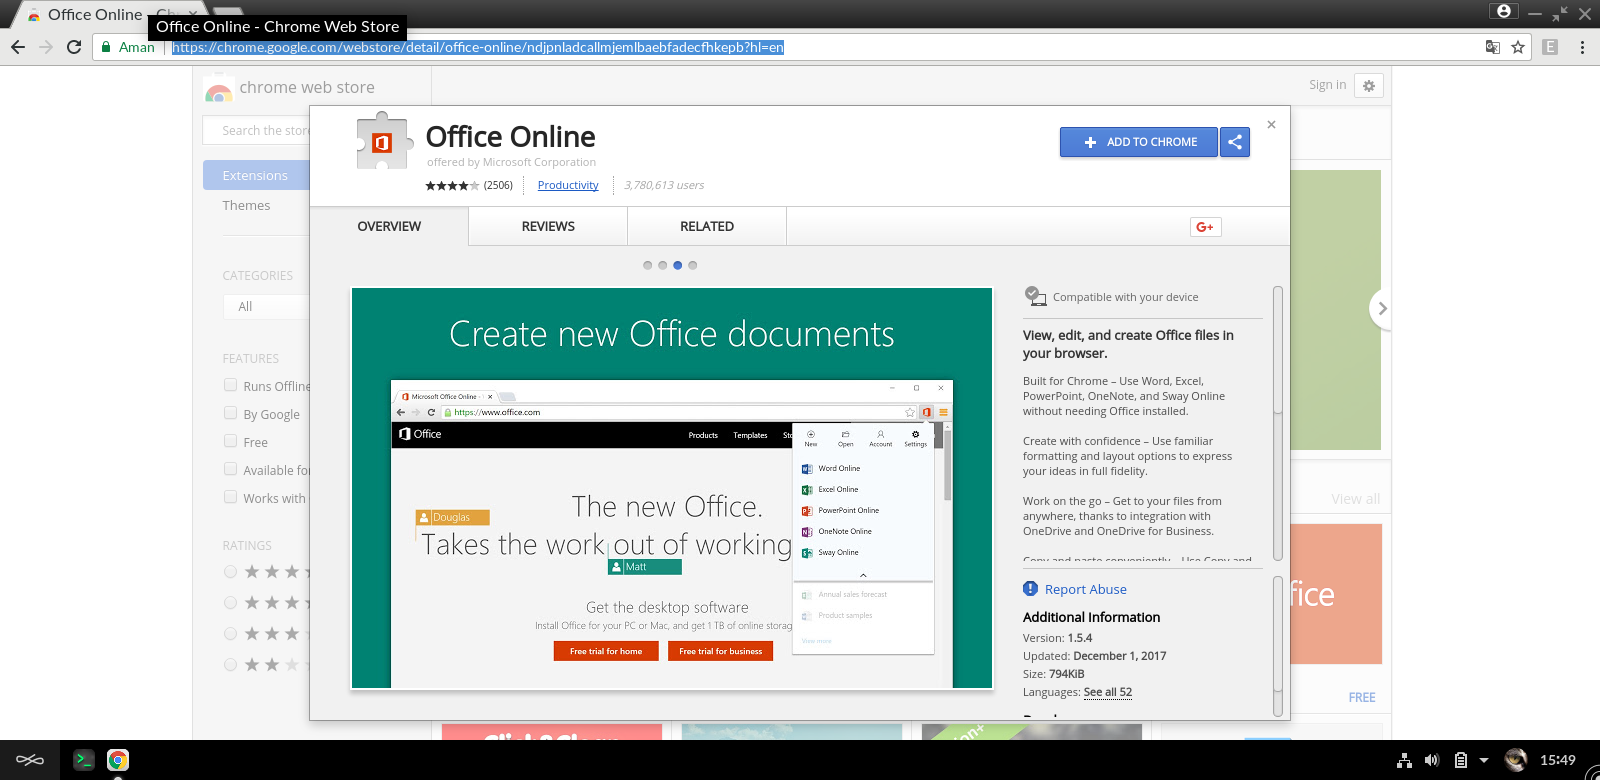Switch to the Reviews tab
Viewport: 1600px width, 780px height.
pyautogui.click(x=548, y=226)
